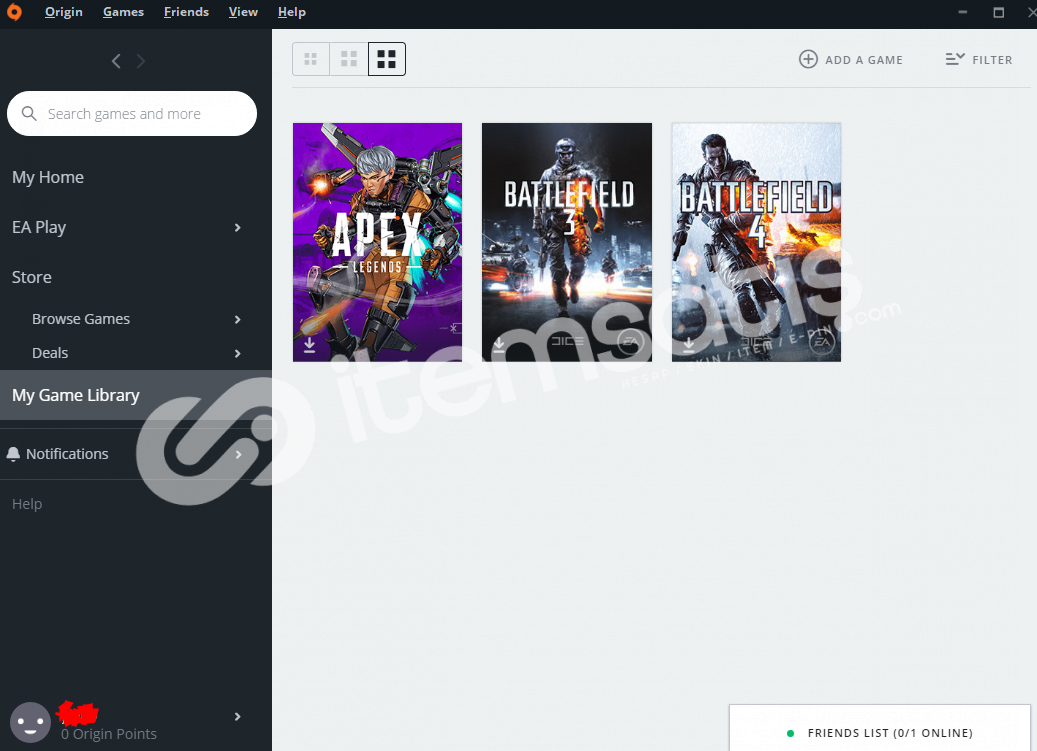Open Browse Games
The height and width of the screenshot is (751, 1037).
[81, 319]
